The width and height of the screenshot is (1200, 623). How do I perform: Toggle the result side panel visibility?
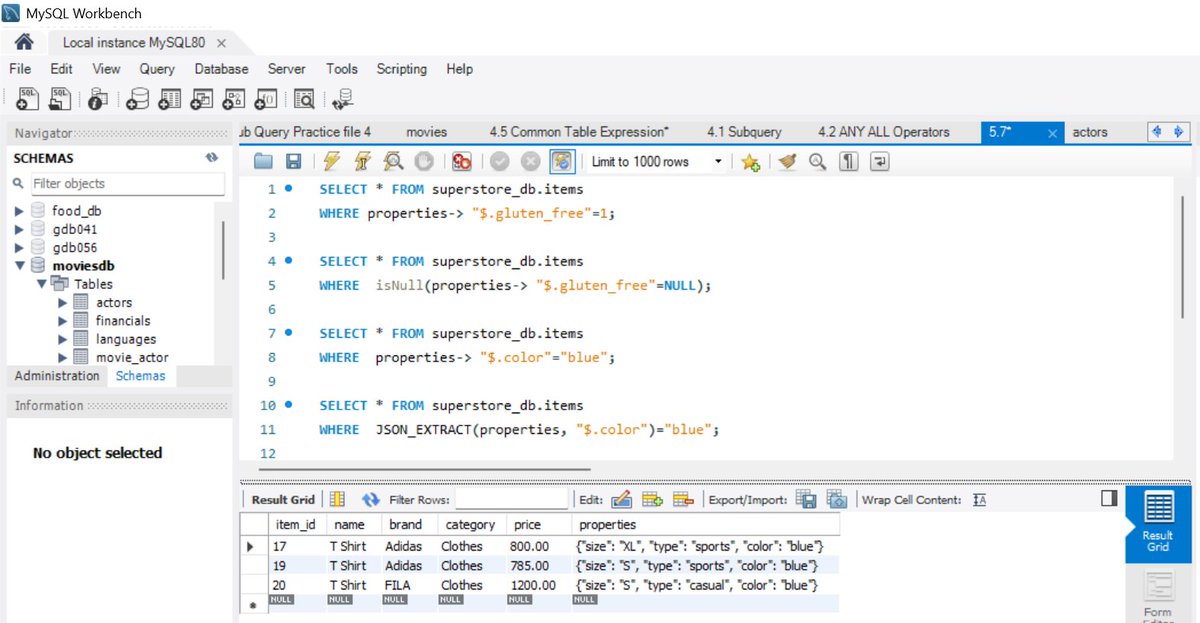tap(1108, 498)
